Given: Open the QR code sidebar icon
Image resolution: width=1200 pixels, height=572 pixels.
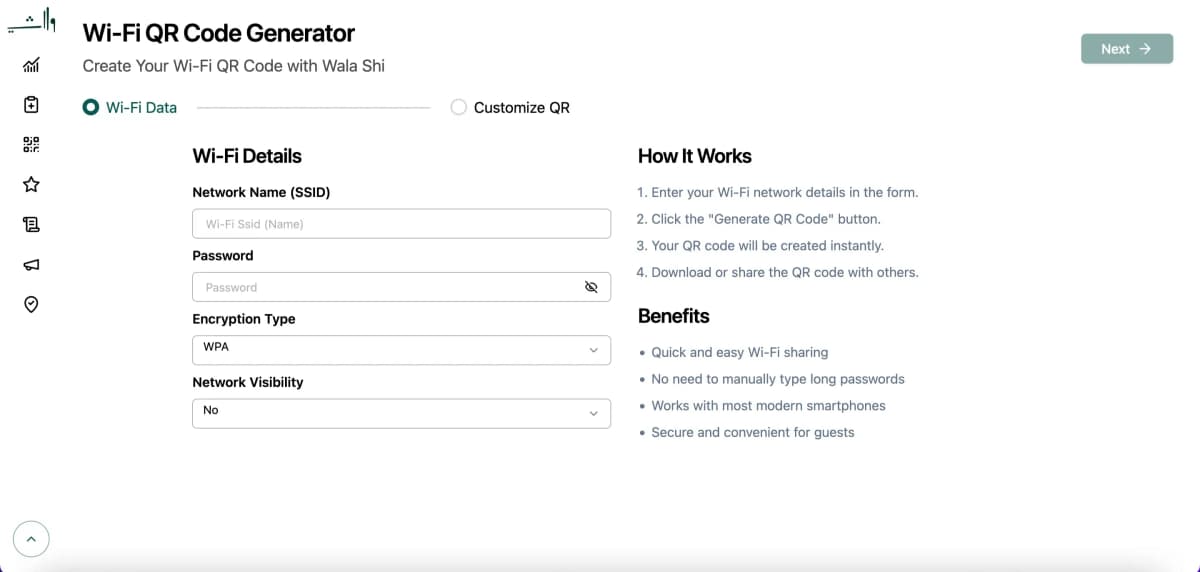Looking at the screenshot, I should (31, 145).
